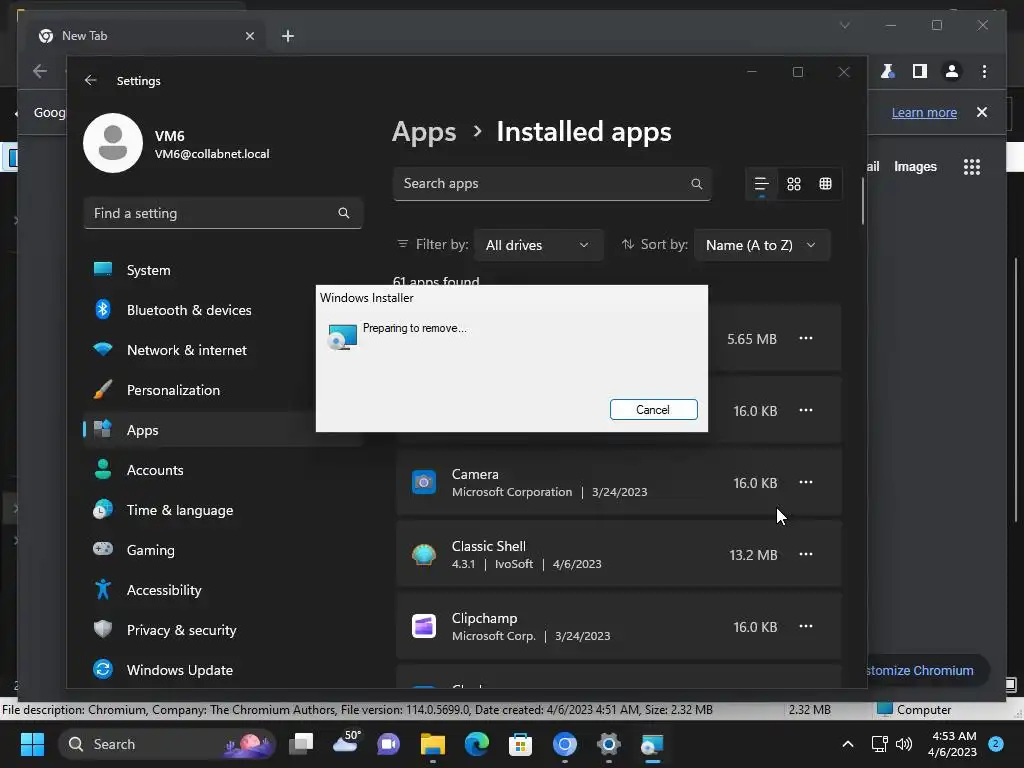Open the Filter by All drives dropdown

click(x=538, y=245)
